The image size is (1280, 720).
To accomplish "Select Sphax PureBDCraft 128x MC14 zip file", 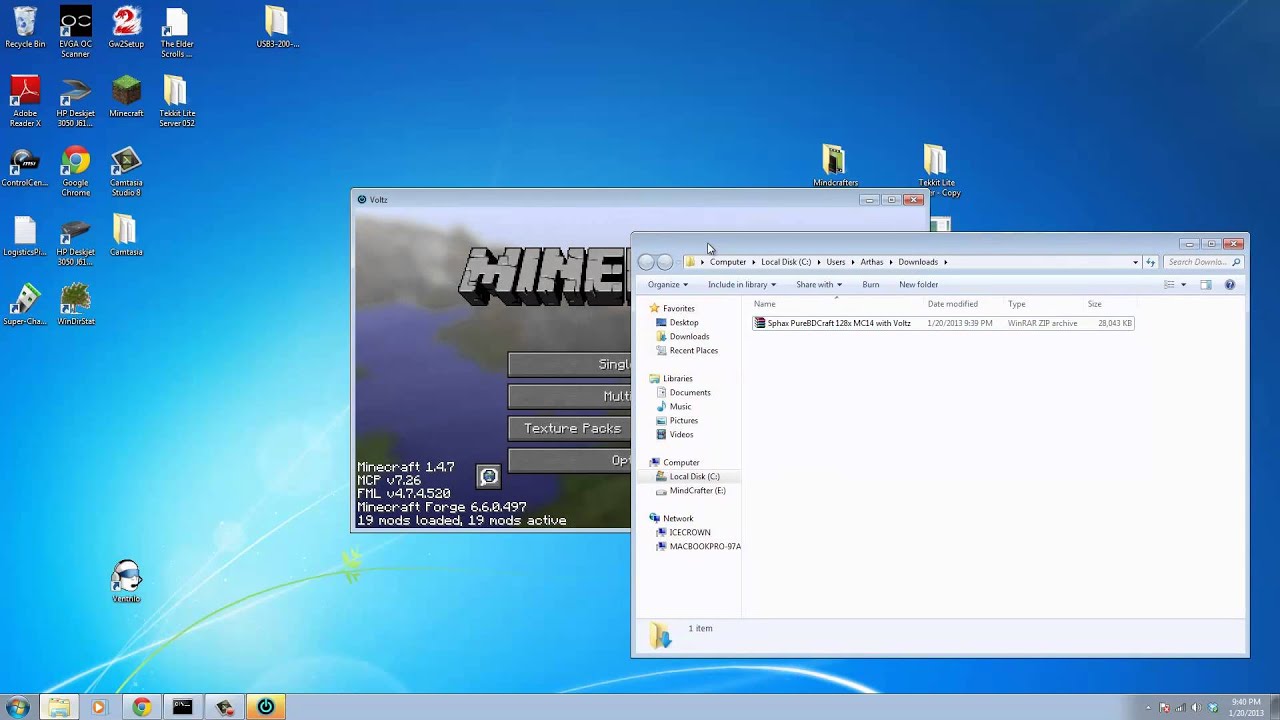I will tap(943, 323).
